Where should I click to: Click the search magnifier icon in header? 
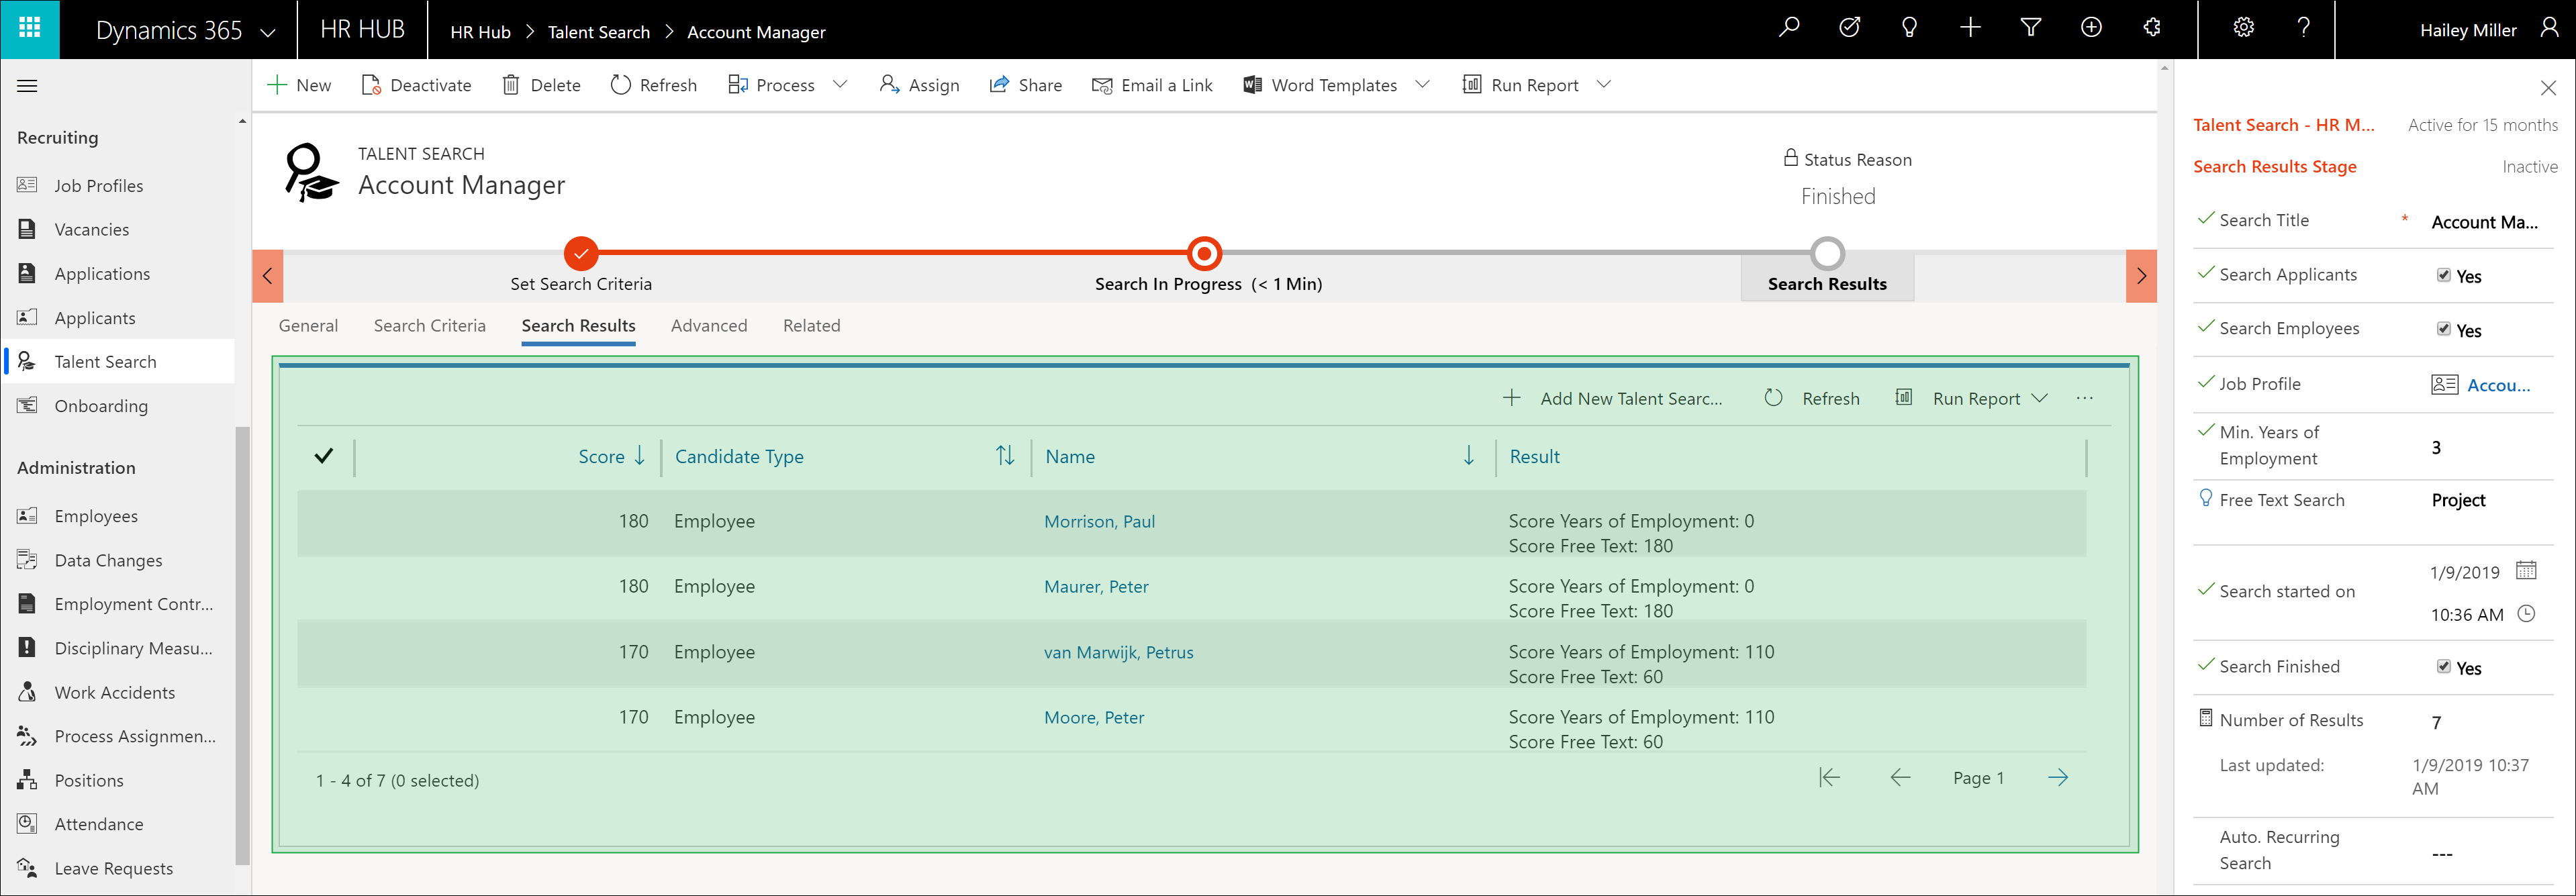point(1789,28)
